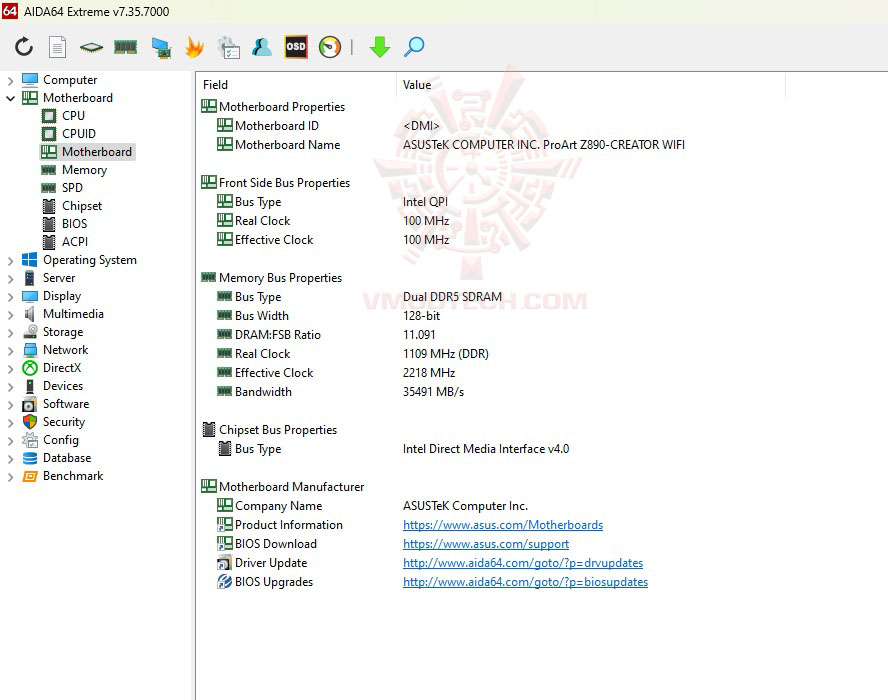Select BIOS in the tree
Screen dimensions: 888x700
(x=74, y=224)
